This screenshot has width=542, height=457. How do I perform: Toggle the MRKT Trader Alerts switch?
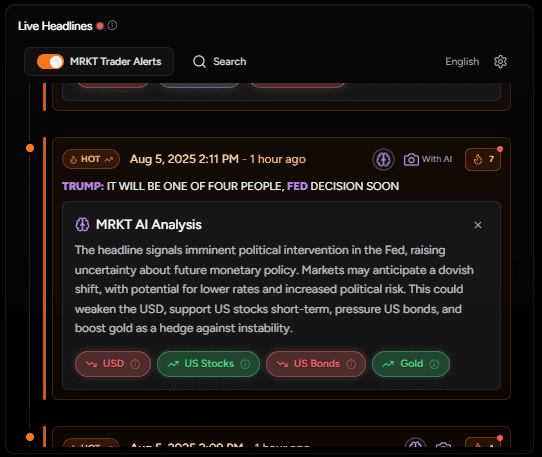(x=50, y=62)
